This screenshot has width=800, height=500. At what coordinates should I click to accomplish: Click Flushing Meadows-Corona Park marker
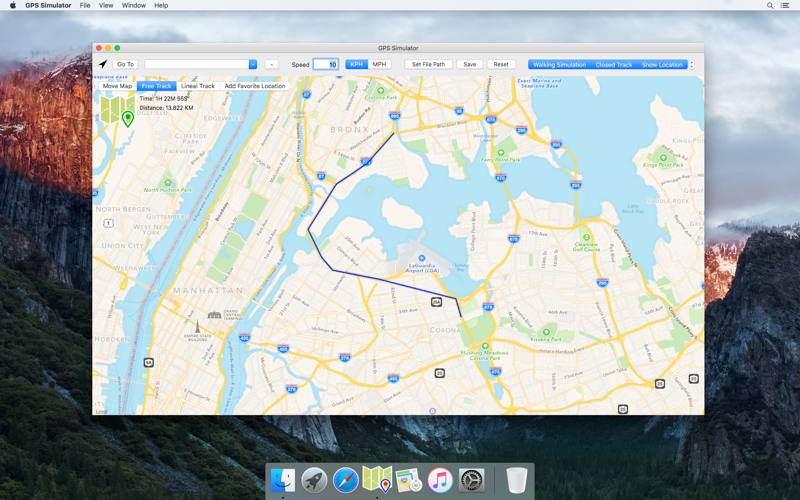(485, 346)
